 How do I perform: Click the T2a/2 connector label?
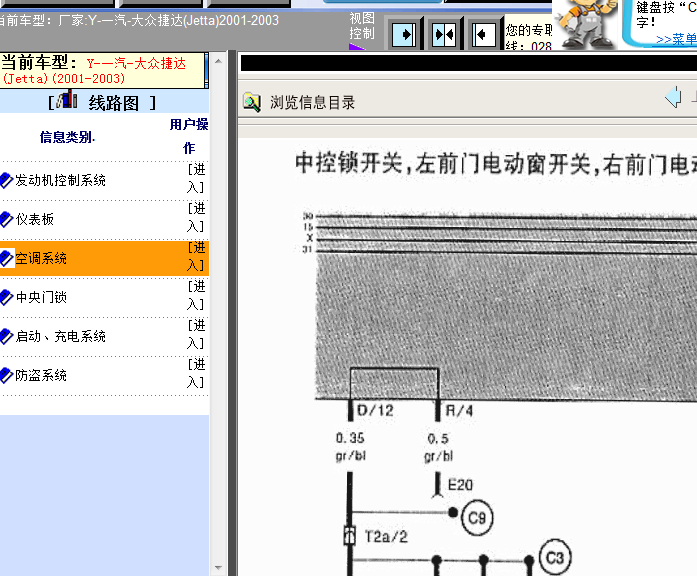tap(386, 537)
